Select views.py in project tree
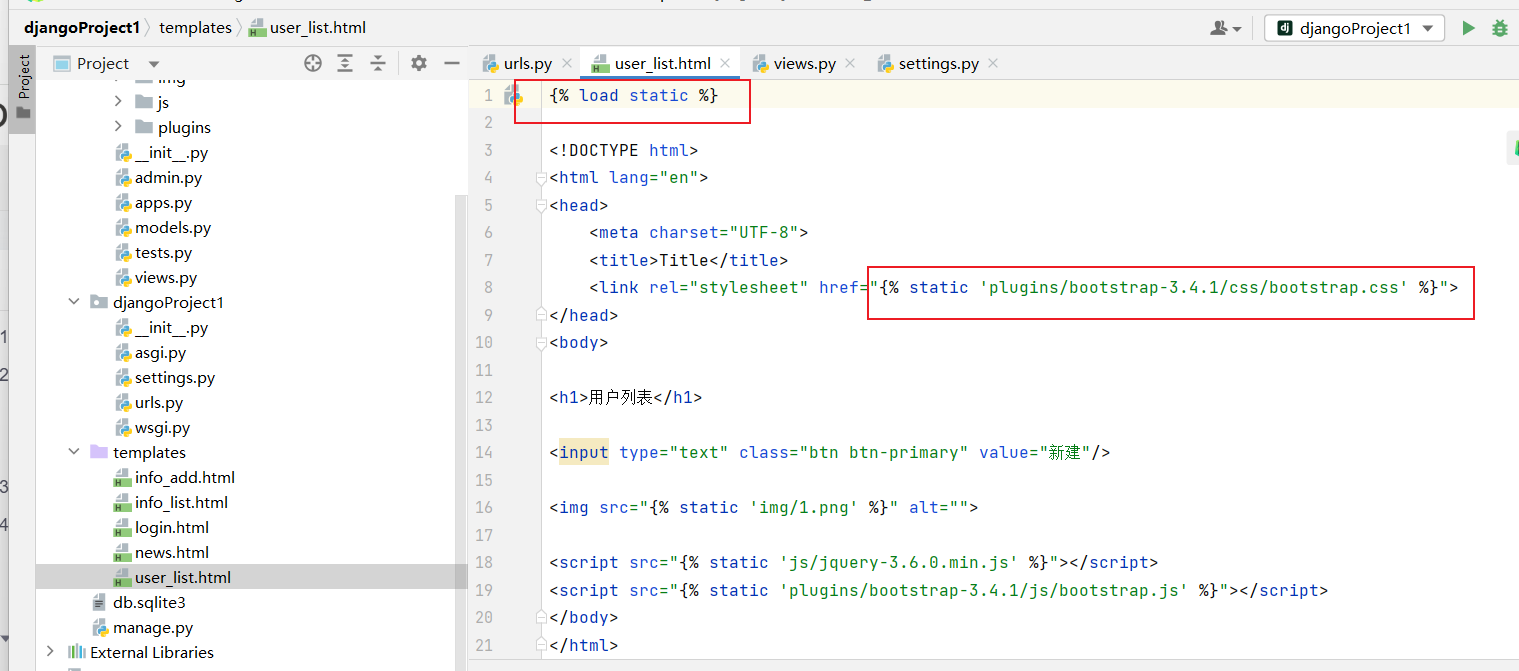1519x671 pixels. point(165,277)
